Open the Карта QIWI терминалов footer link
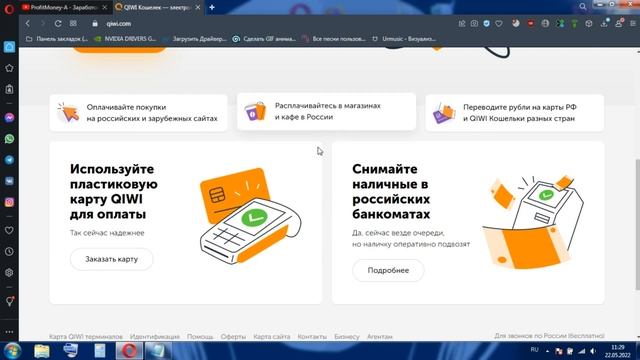Screen dimensions: 640x360 [86, 337]
